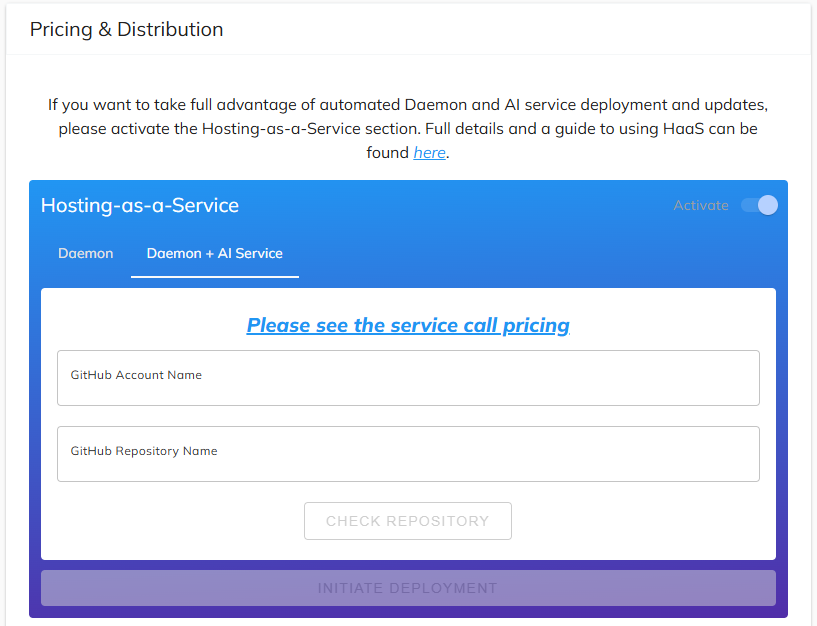817x626 pixels.
Task: Enable the Hosting-as-a-Service Activate toggle
Action: (x=759, y=205)
